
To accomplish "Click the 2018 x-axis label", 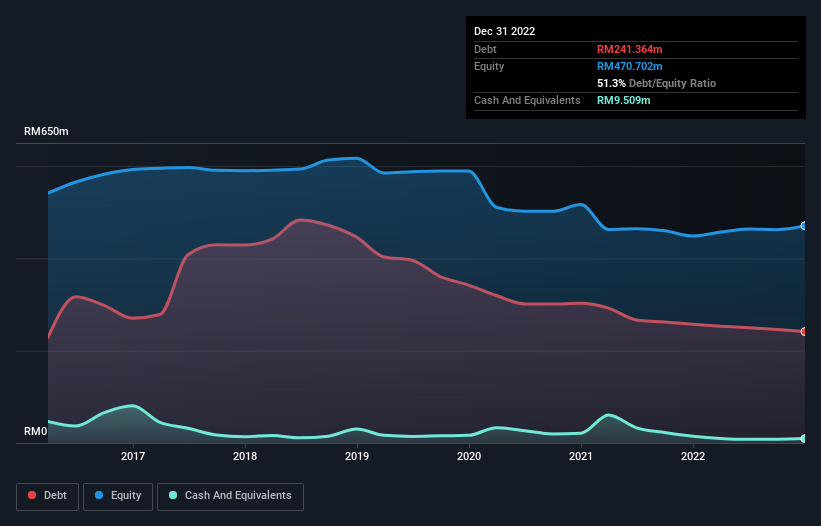I will point(245,456).
